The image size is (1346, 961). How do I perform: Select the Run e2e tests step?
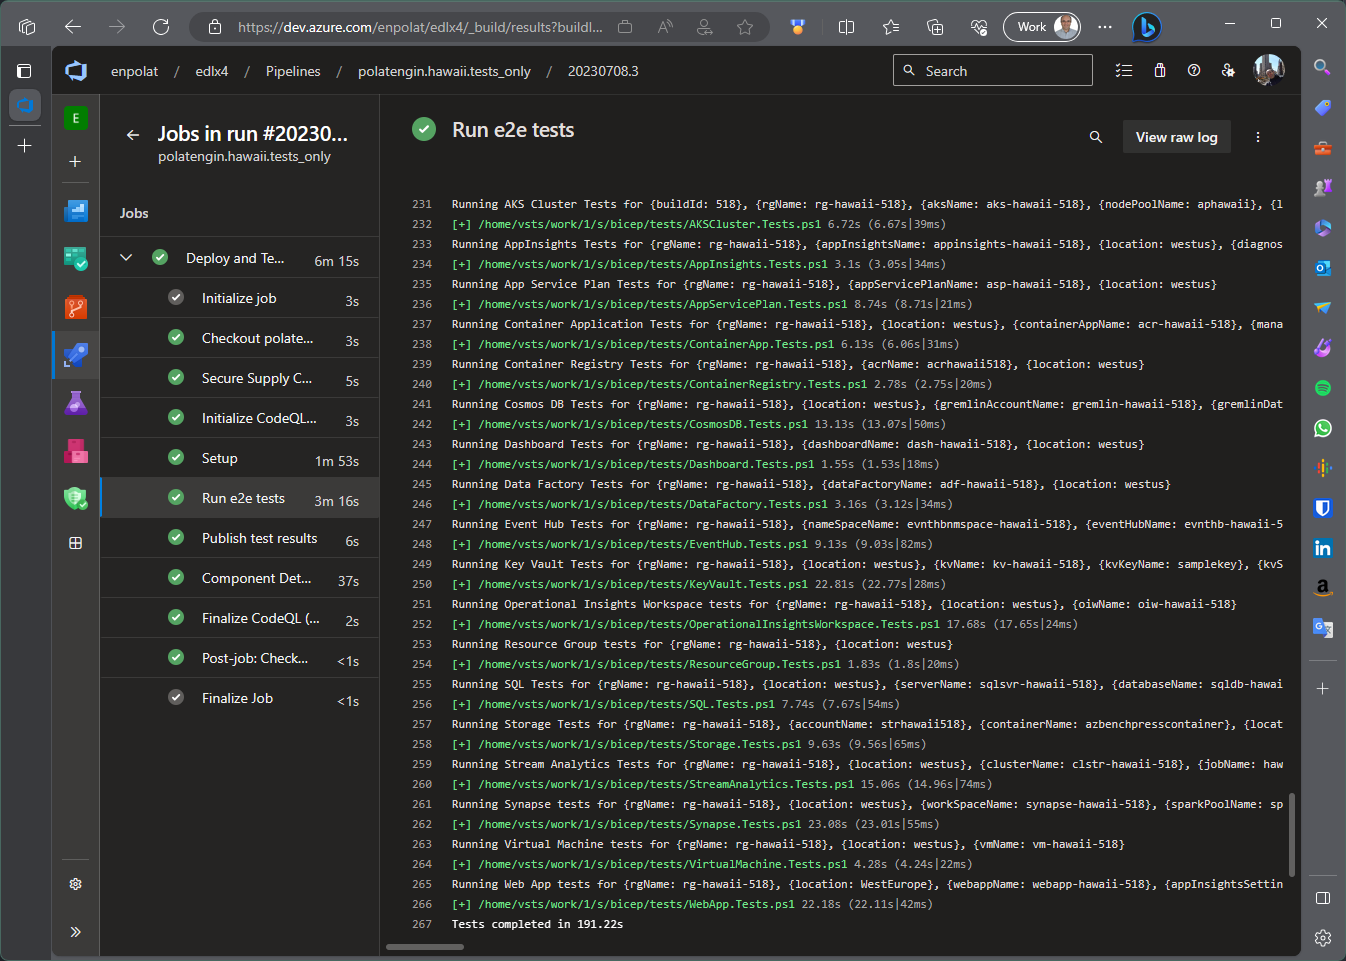click(245, 497)
